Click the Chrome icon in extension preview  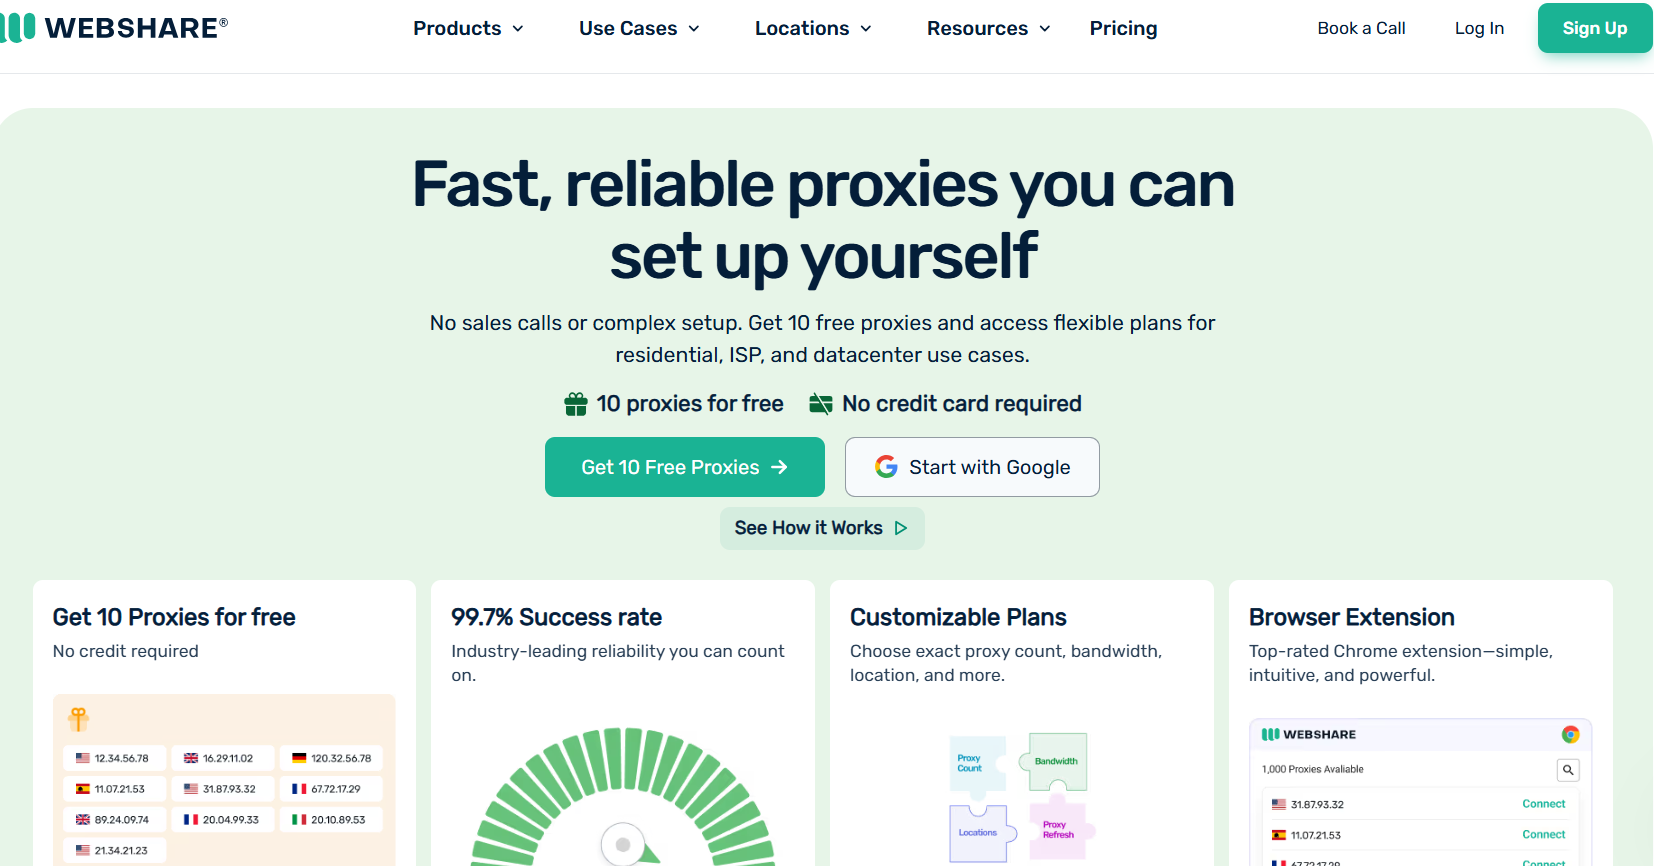[x=1570, y=734]
